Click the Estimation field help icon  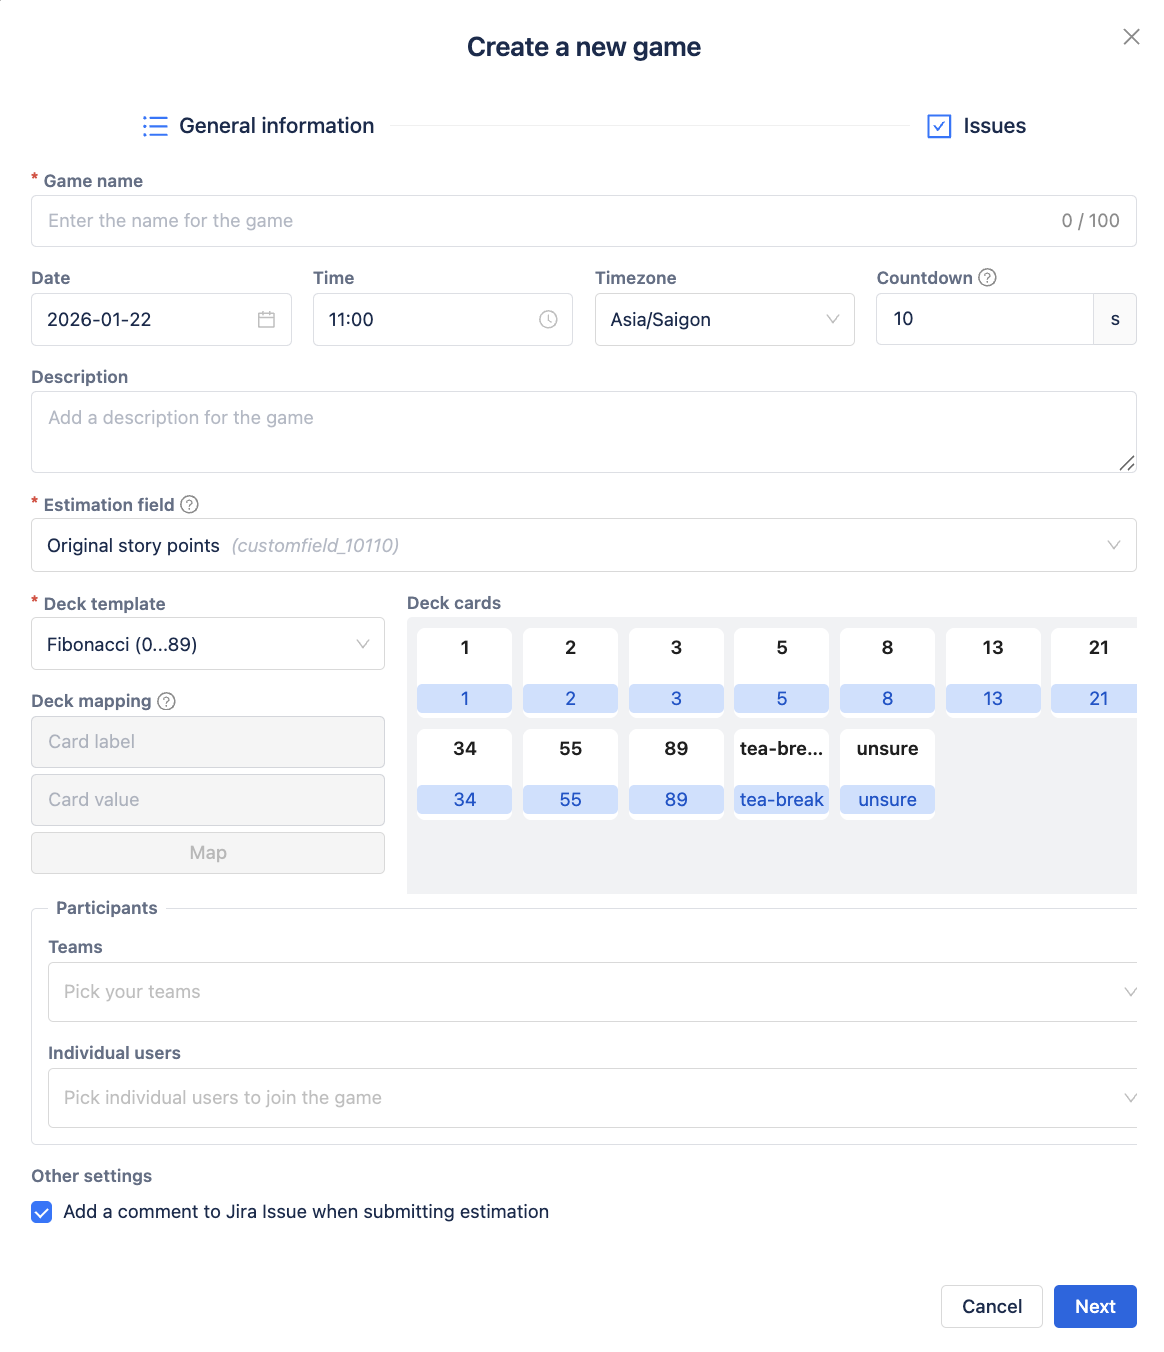[x=189, y=505]
